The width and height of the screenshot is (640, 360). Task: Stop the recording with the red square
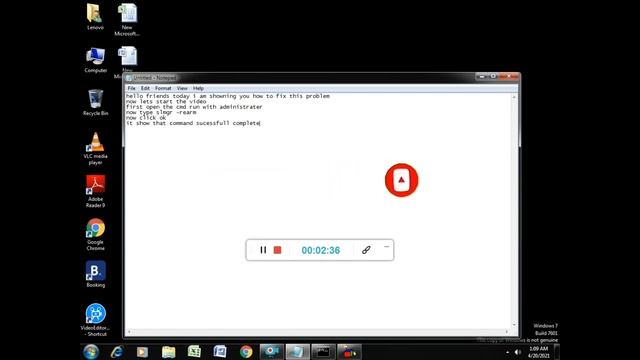click(x=278, y=250)
